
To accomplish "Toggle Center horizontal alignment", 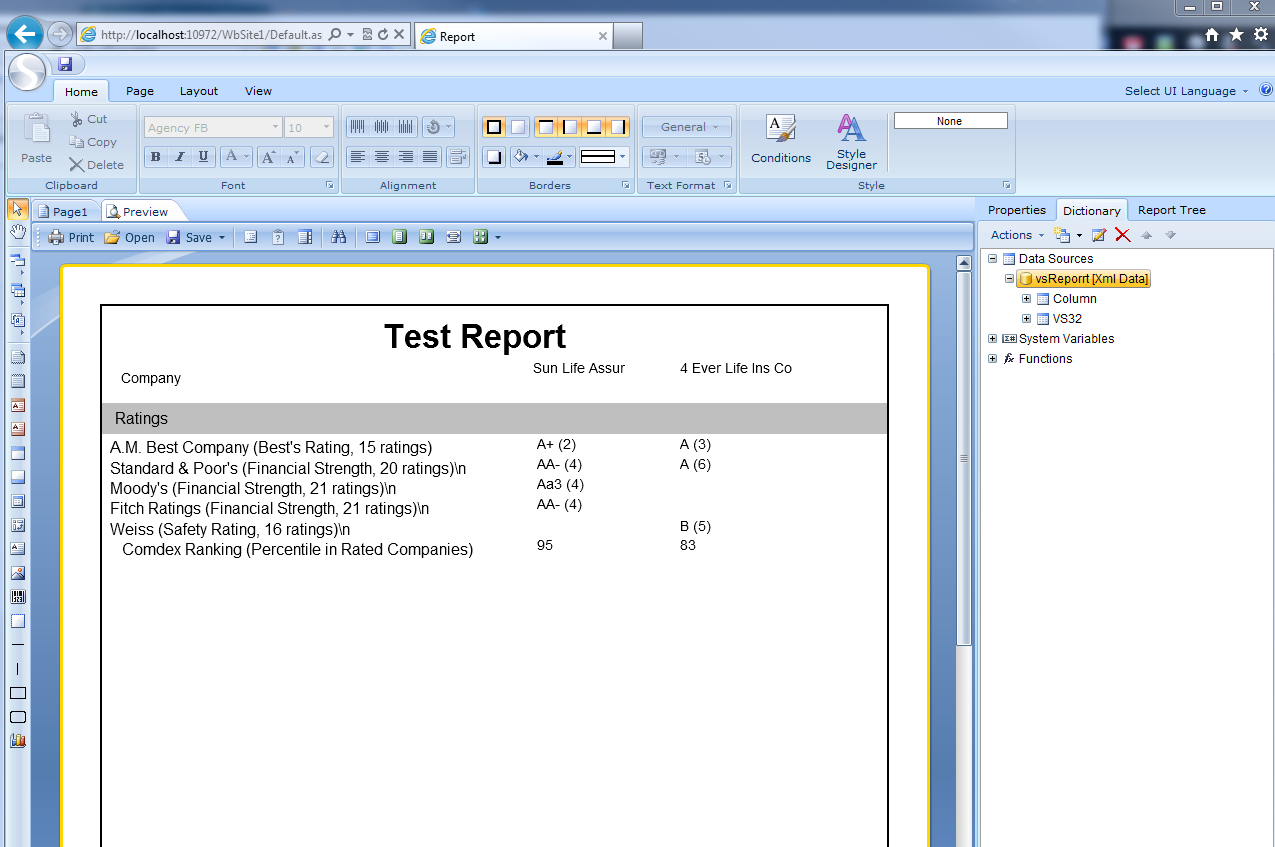I will 381,156.
